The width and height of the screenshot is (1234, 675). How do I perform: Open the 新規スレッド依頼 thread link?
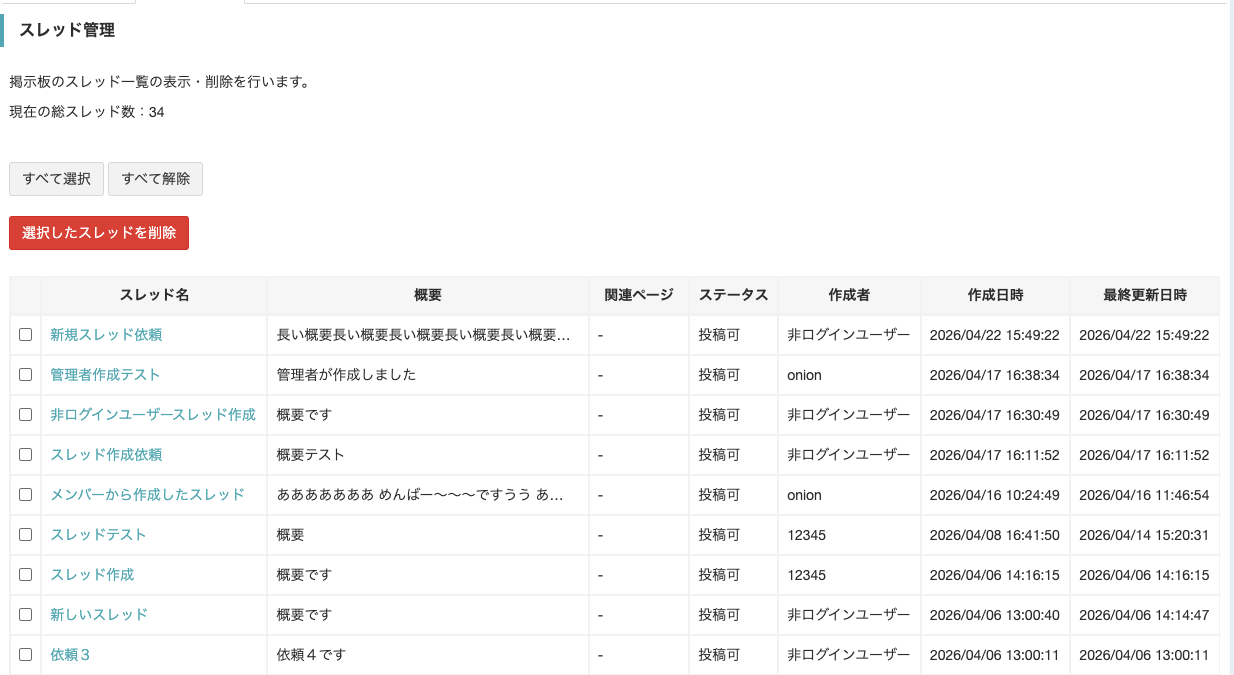tap(106, 335)
